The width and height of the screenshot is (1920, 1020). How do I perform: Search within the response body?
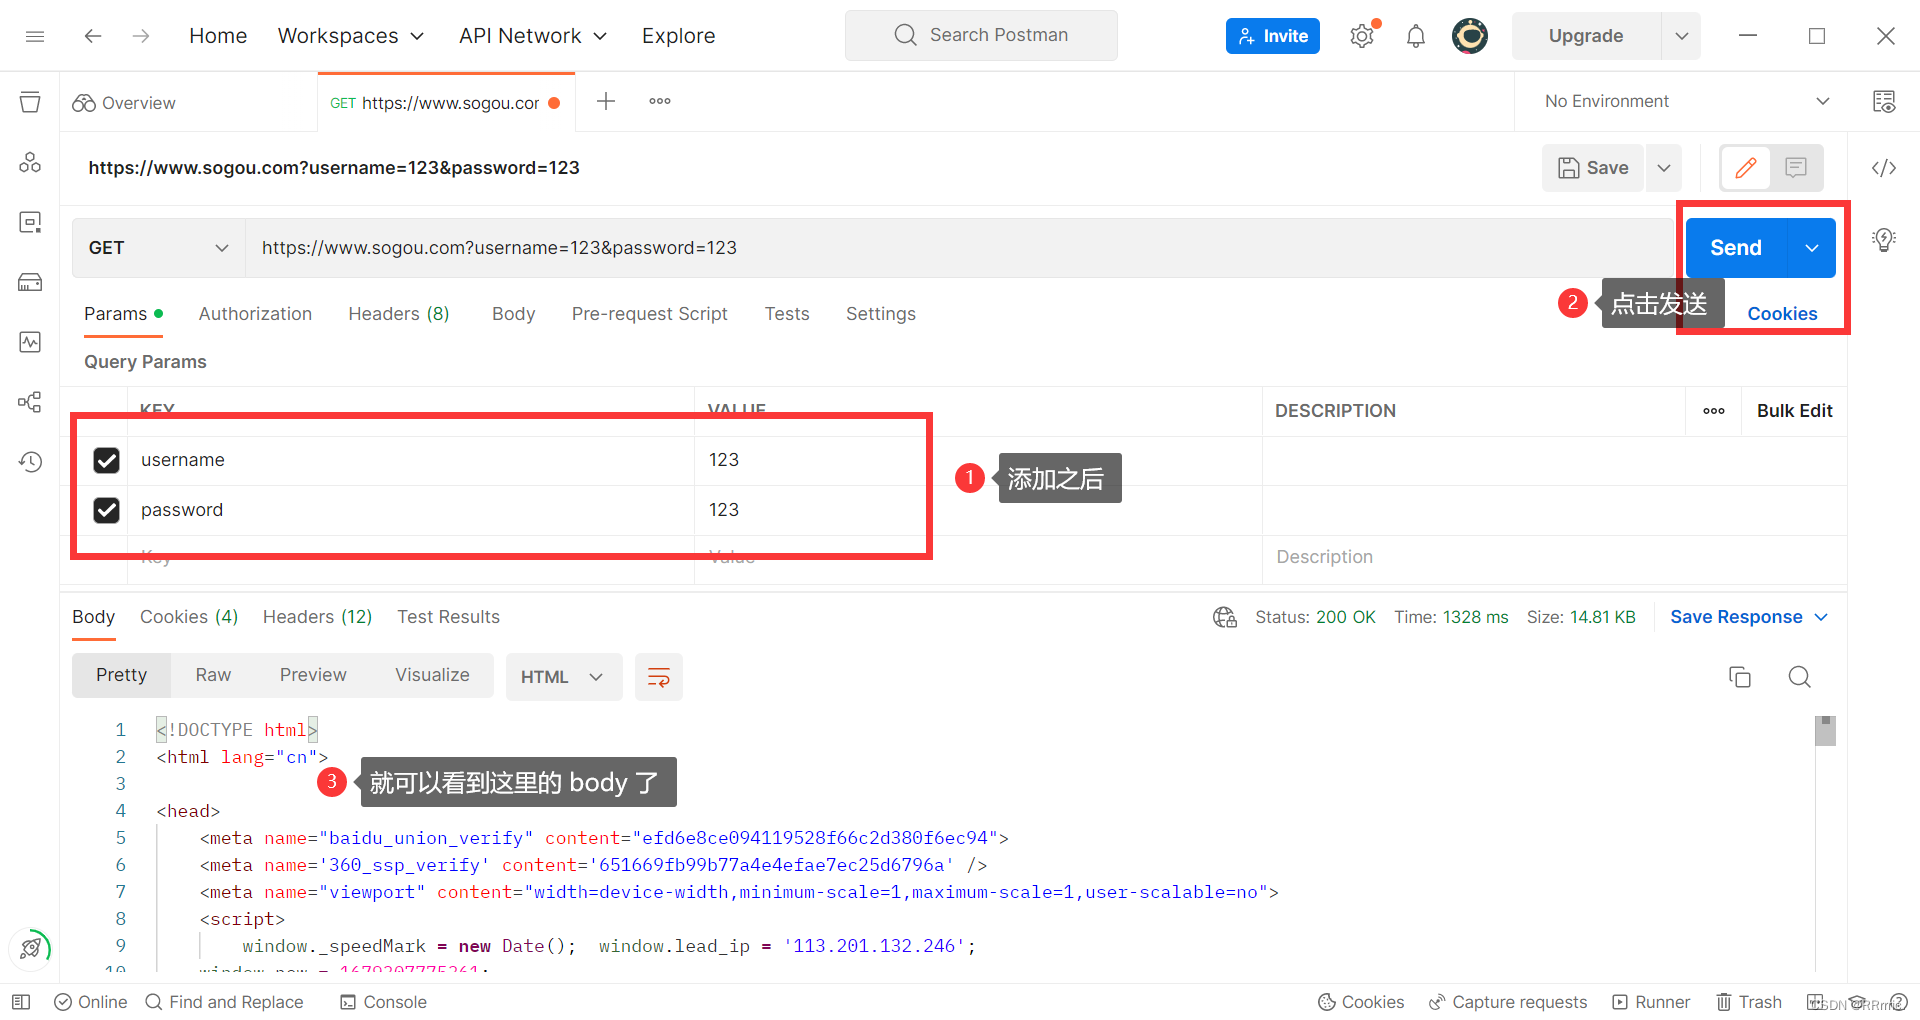[x=1800, y=677]
